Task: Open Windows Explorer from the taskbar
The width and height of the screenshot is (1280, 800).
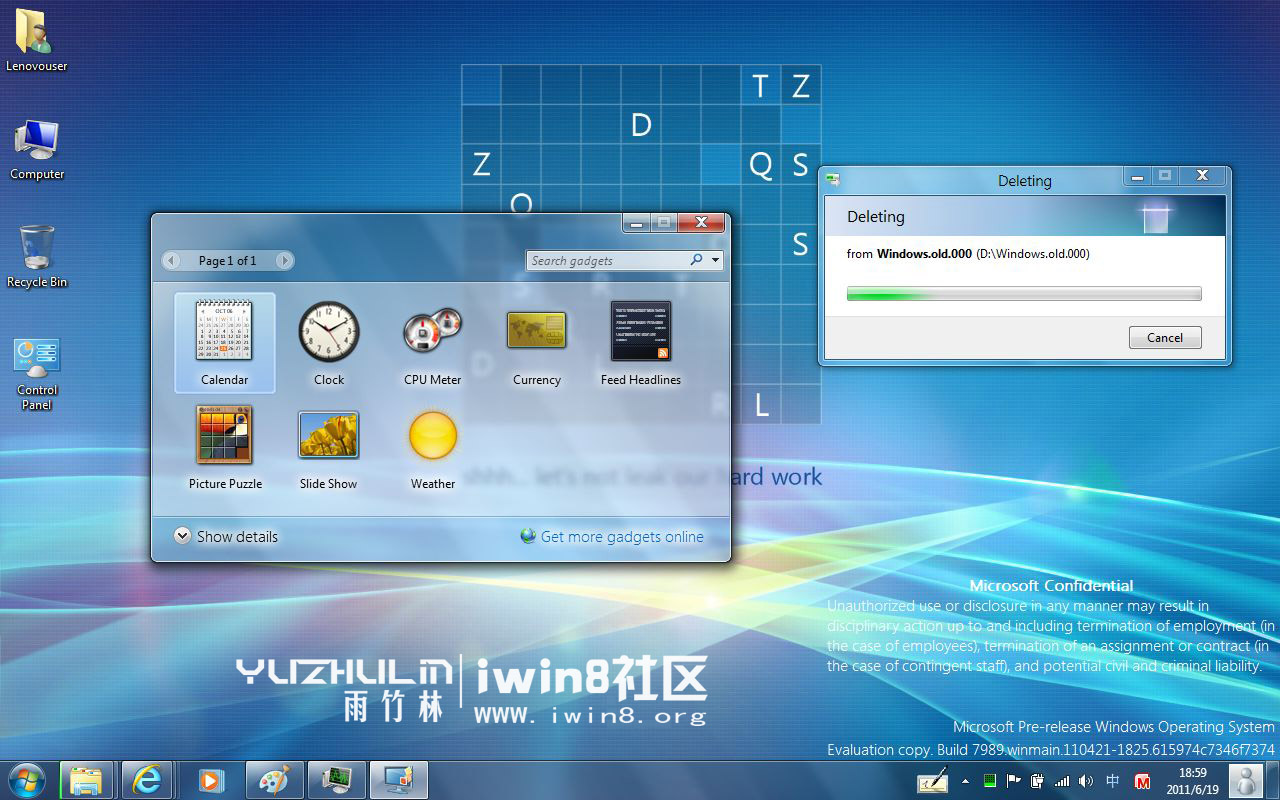Action: click(86, 780)
